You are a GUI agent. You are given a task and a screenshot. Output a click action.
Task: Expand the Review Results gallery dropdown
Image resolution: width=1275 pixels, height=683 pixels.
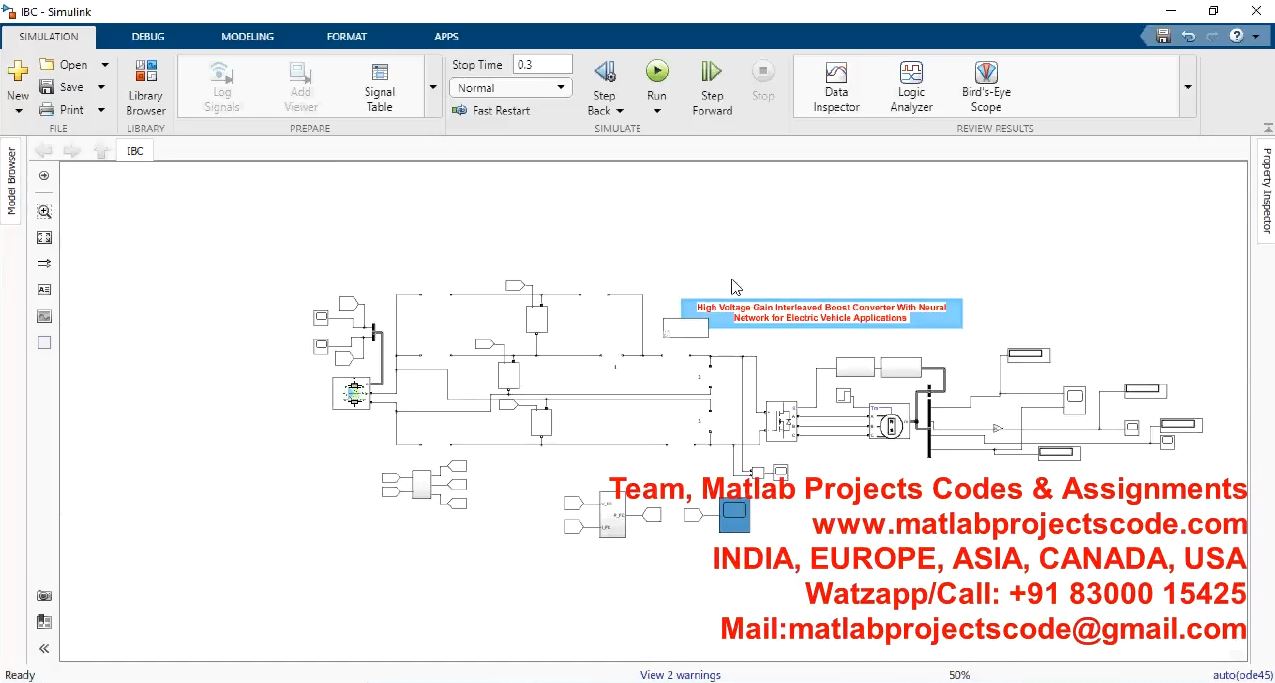pyautogui.click(x=1188, y=87)
